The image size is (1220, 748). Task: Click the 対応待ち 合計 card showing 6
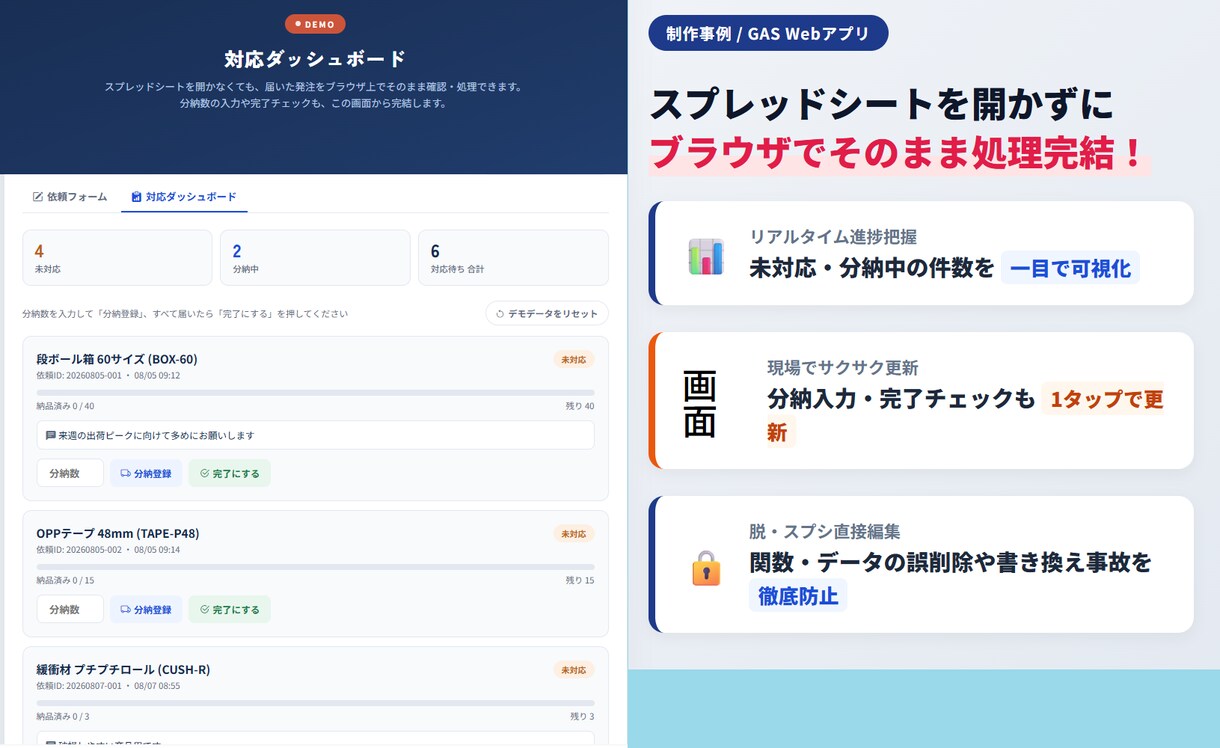click(513, 258)
